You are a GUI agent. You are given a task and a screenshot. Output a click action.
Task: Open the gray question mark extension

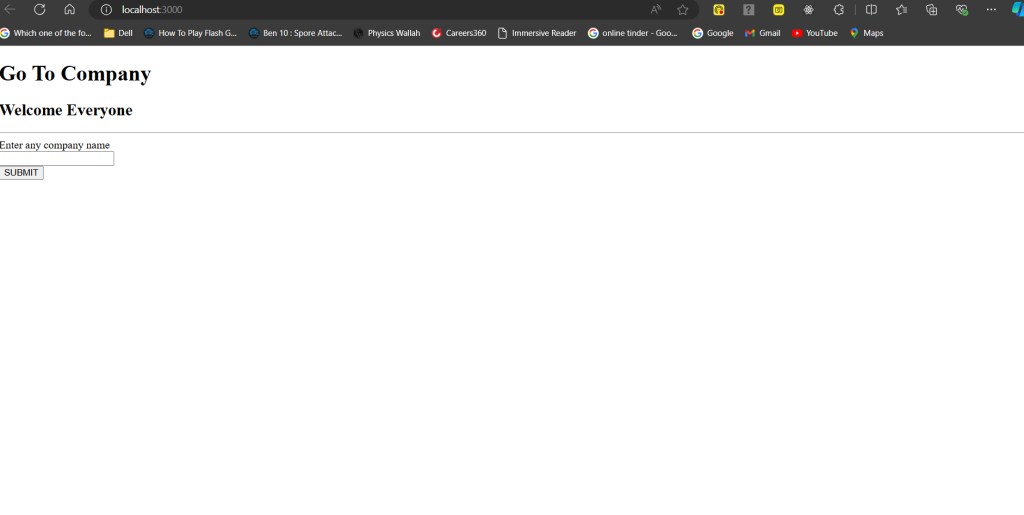pos(748,9)
